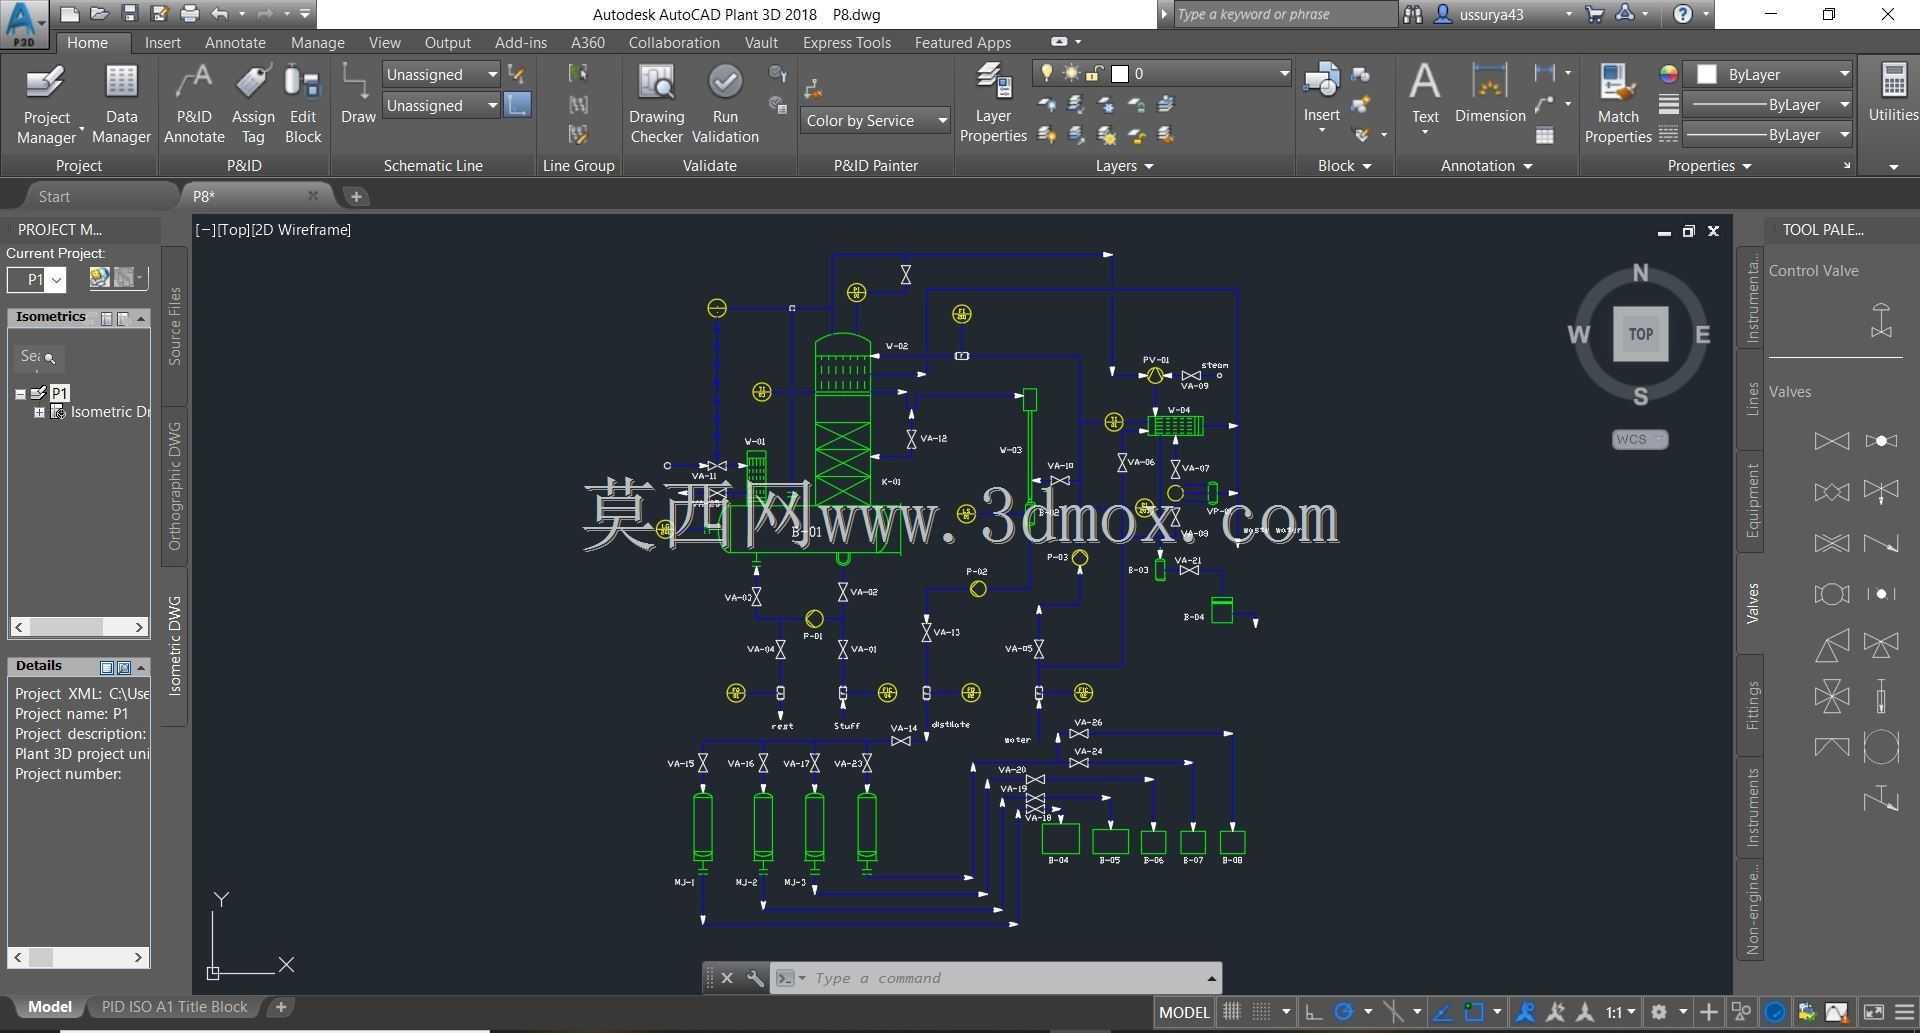Click the keyword search field
1920x1033 pixels.
click(x=1284, y=14)
